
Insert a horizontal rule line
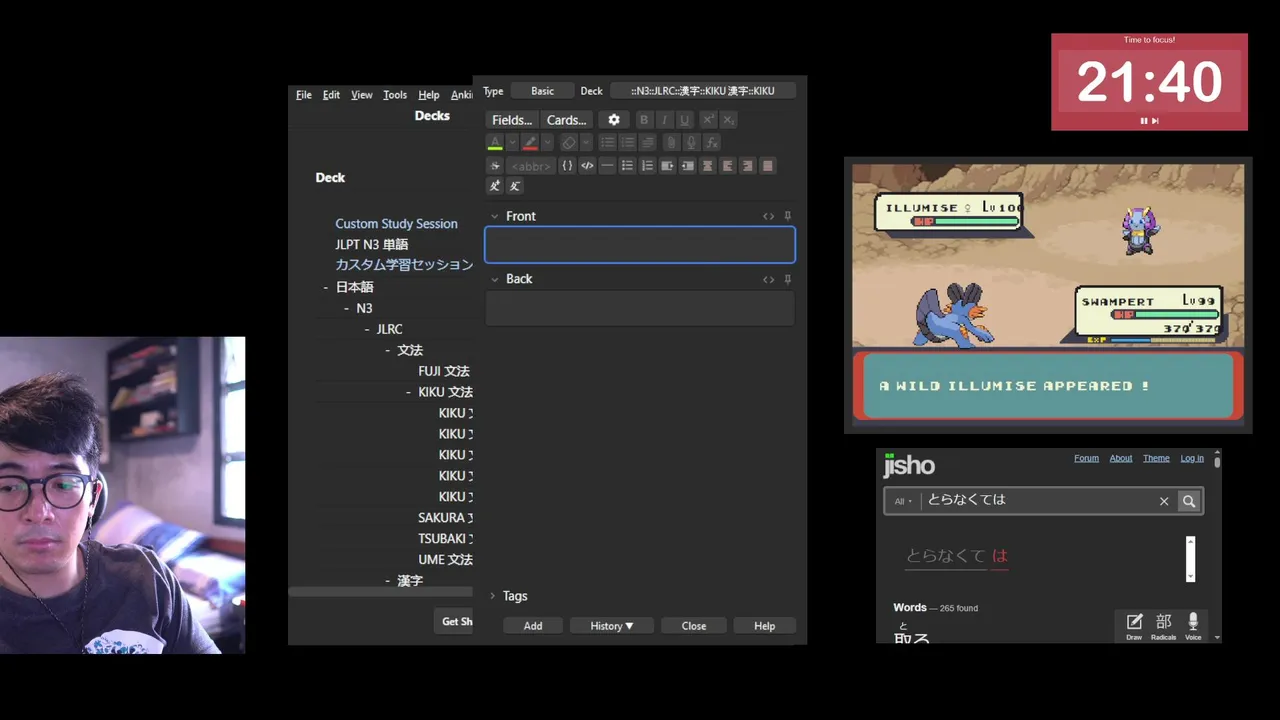click(607, 166)
